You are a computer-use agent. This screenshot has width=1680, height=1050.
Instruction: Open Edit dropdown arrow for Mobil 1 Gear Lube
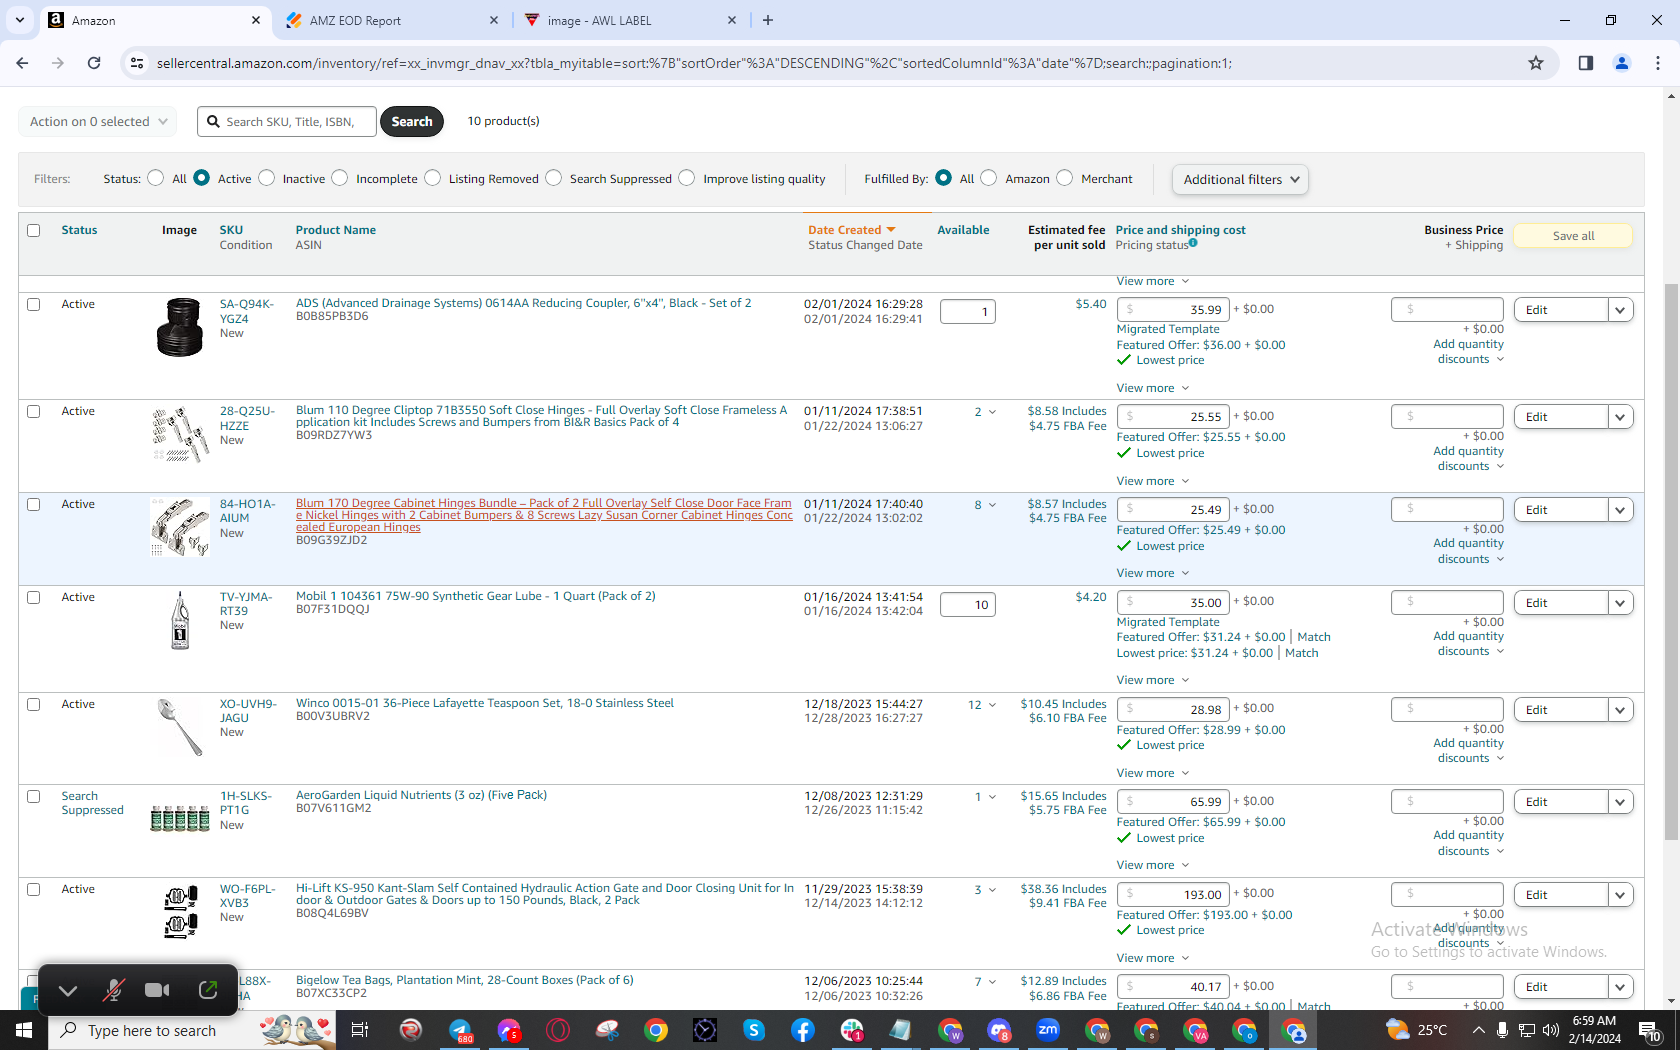[x=1620, y=603]
